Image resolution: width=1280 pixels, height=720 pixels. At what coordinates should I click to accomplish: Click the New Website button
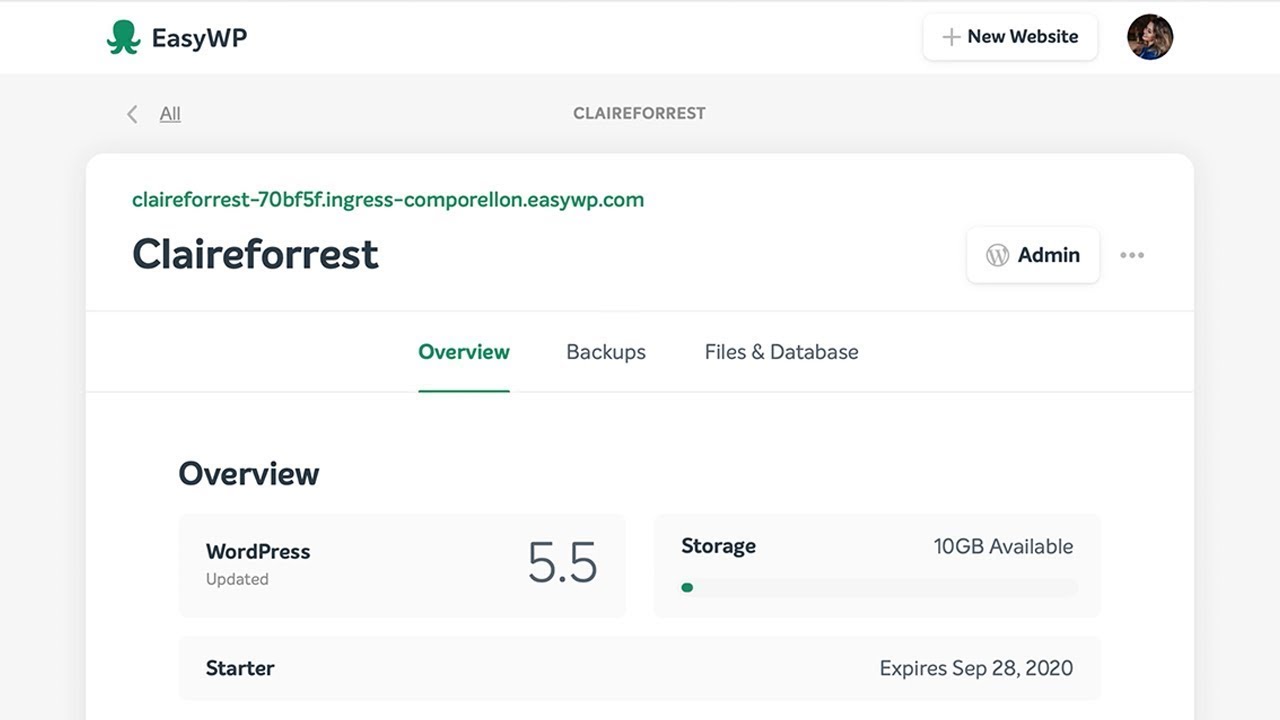click(x=1010, y=36)
